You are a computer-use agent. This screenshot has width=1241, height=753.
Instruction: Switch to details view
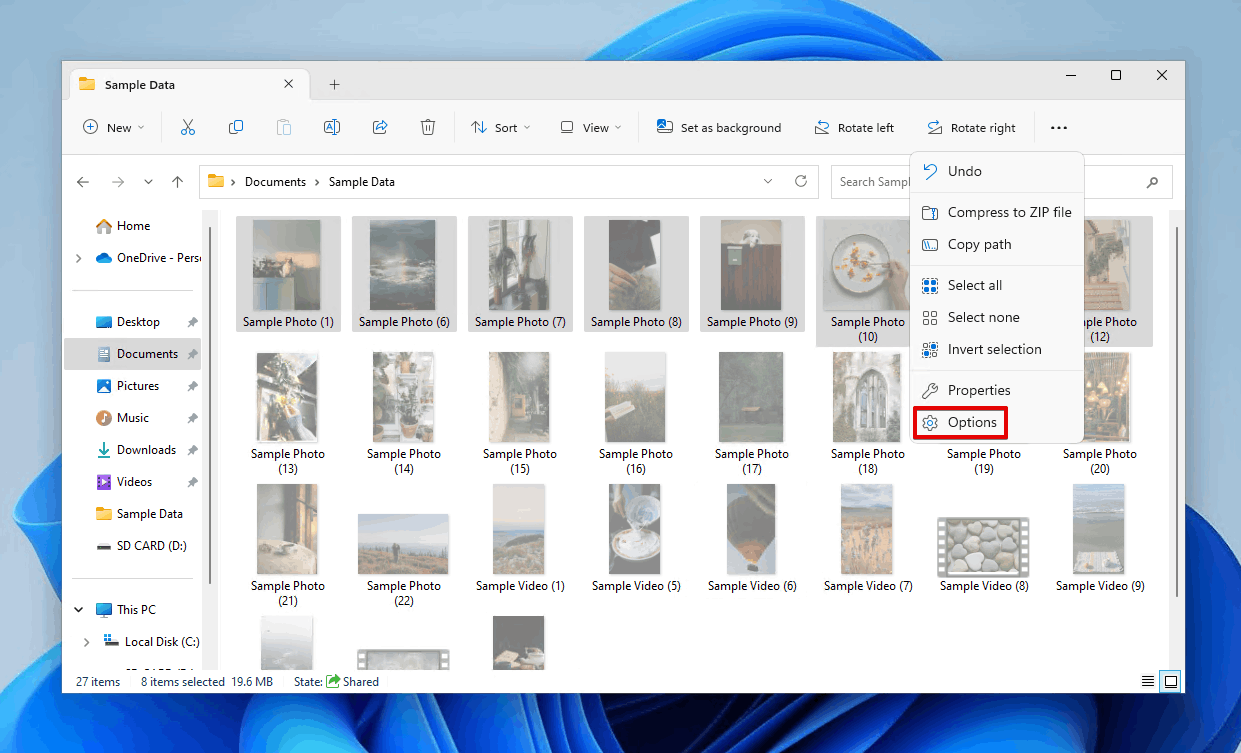tap(1147, 681)
